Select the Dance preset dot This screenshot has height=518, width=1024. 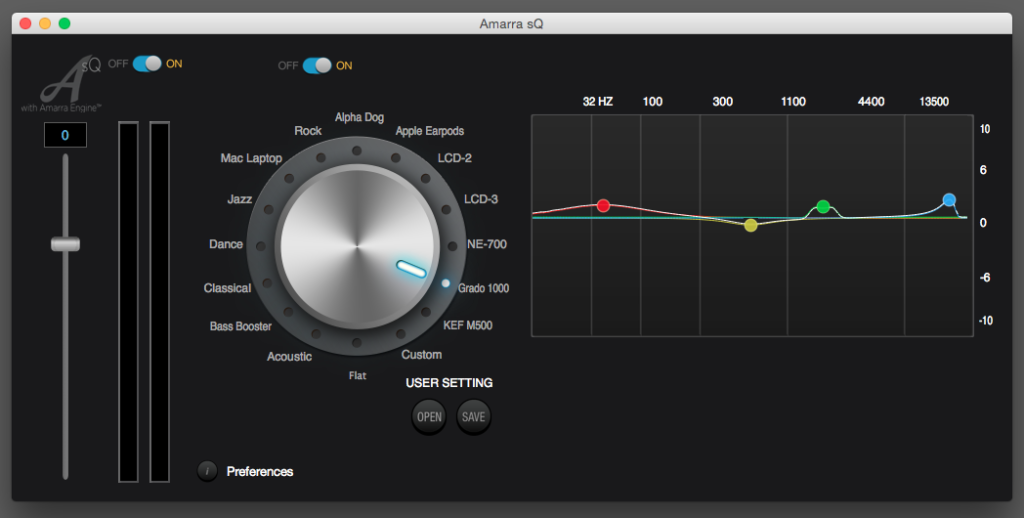(261, 246)
